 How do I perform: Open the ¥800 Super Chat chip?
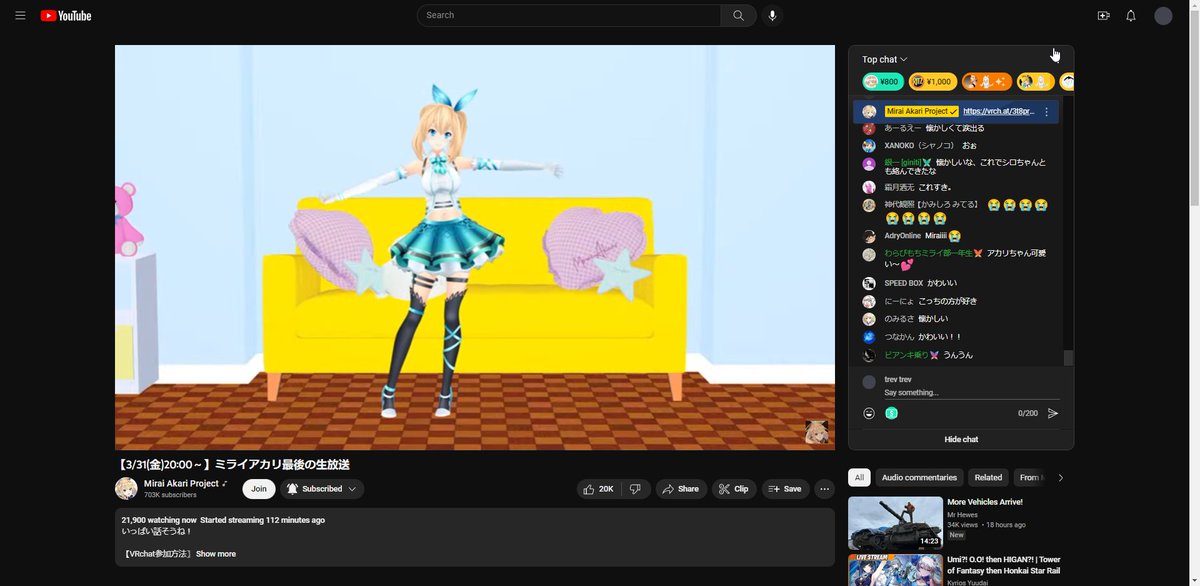(883, 82)
